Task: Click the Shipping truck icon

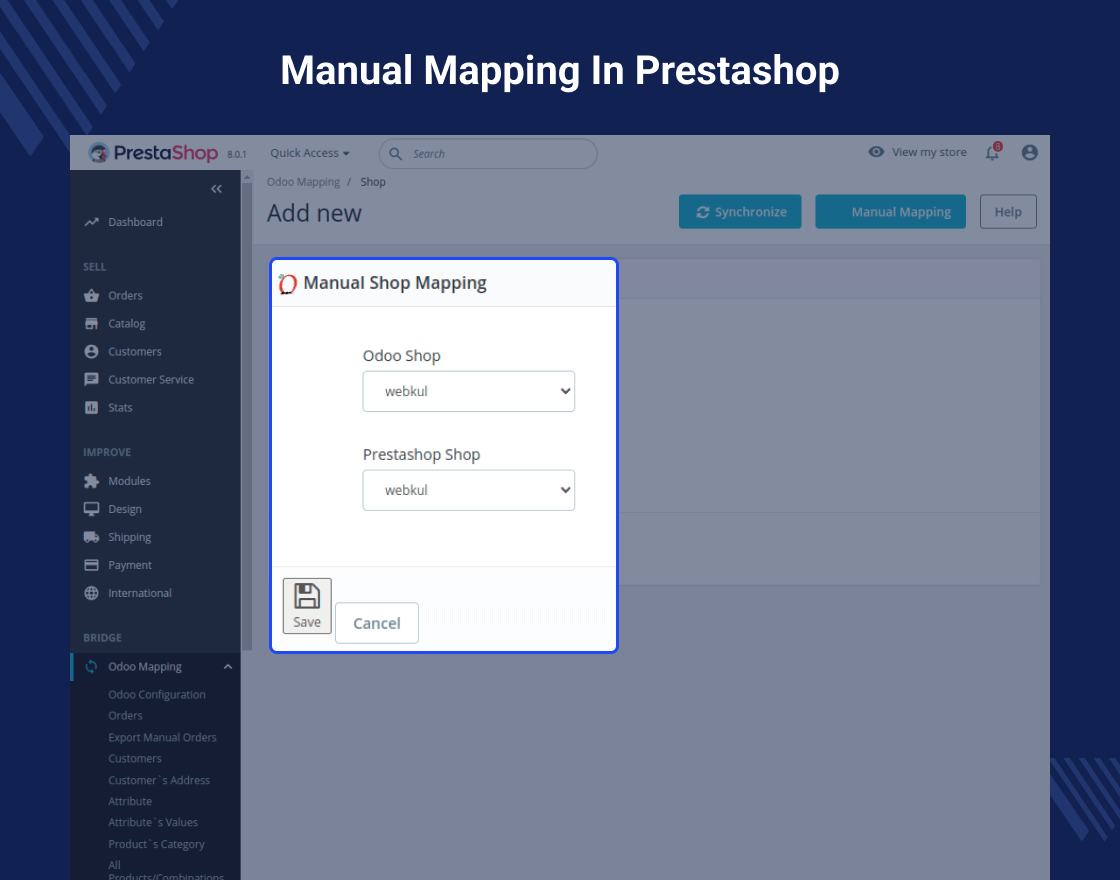Action: (x=91, y=536)
